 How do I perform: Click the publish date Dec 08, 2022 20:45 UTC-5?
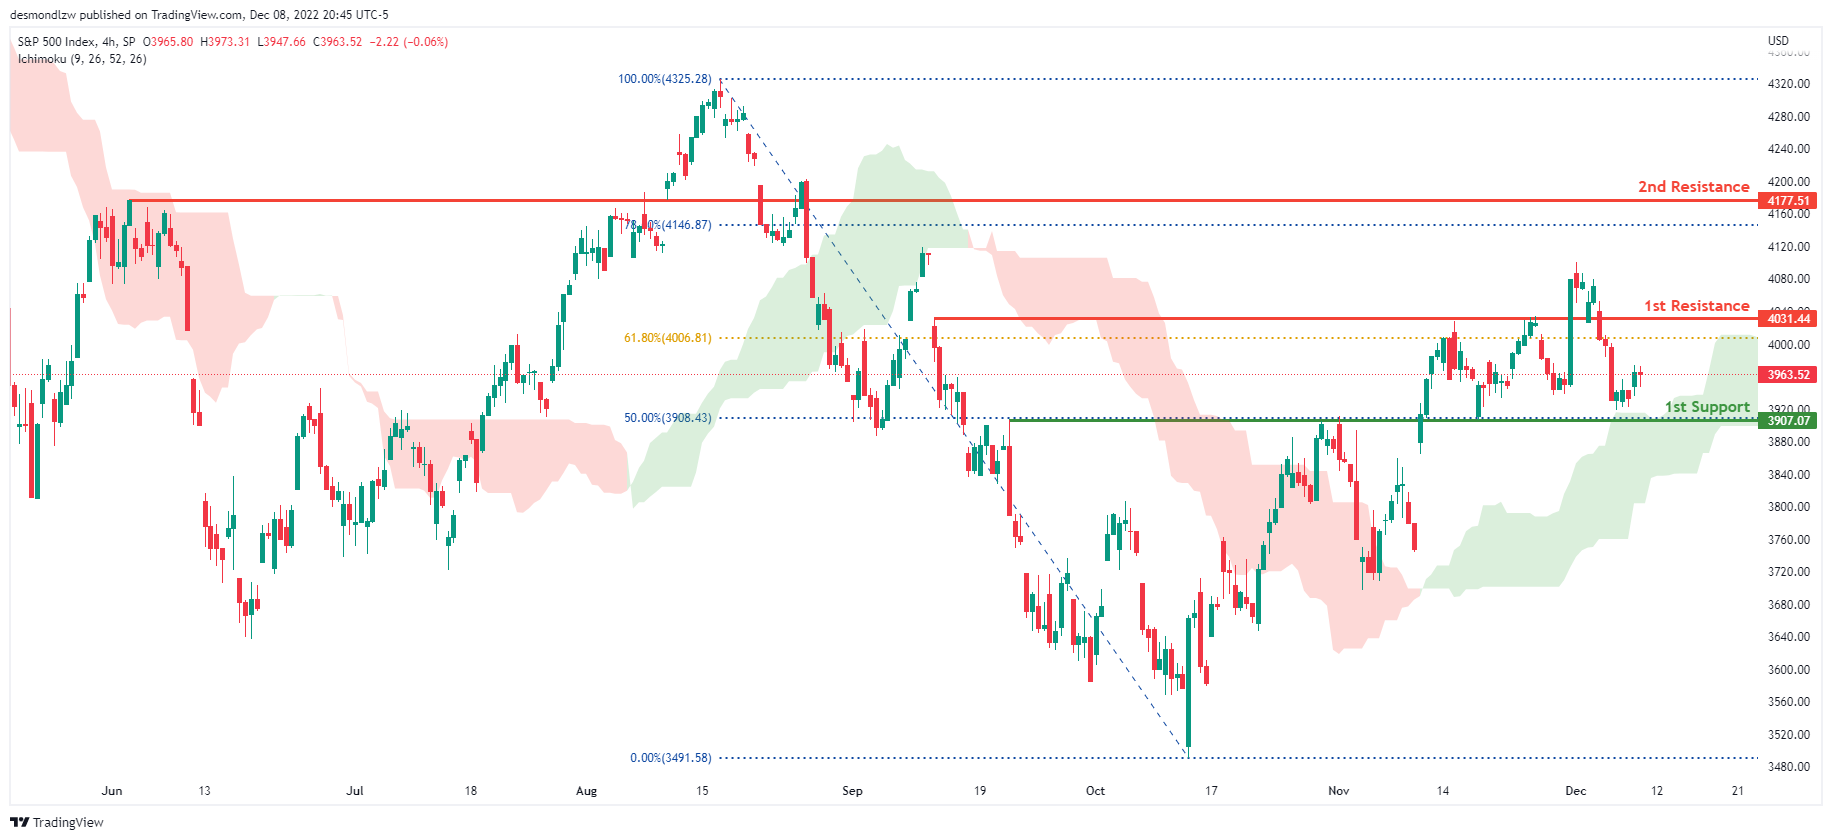pyautogui.click(x=319, y=15)
